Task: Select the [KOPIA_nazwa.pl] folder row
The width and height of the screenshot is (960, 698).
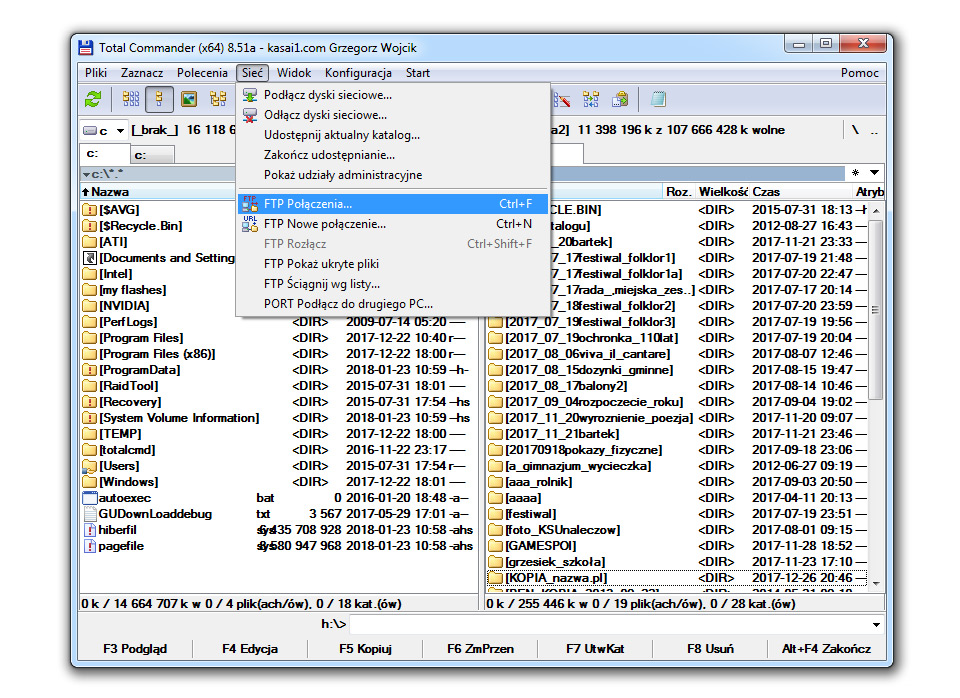Action: click(x=677, y=578)
